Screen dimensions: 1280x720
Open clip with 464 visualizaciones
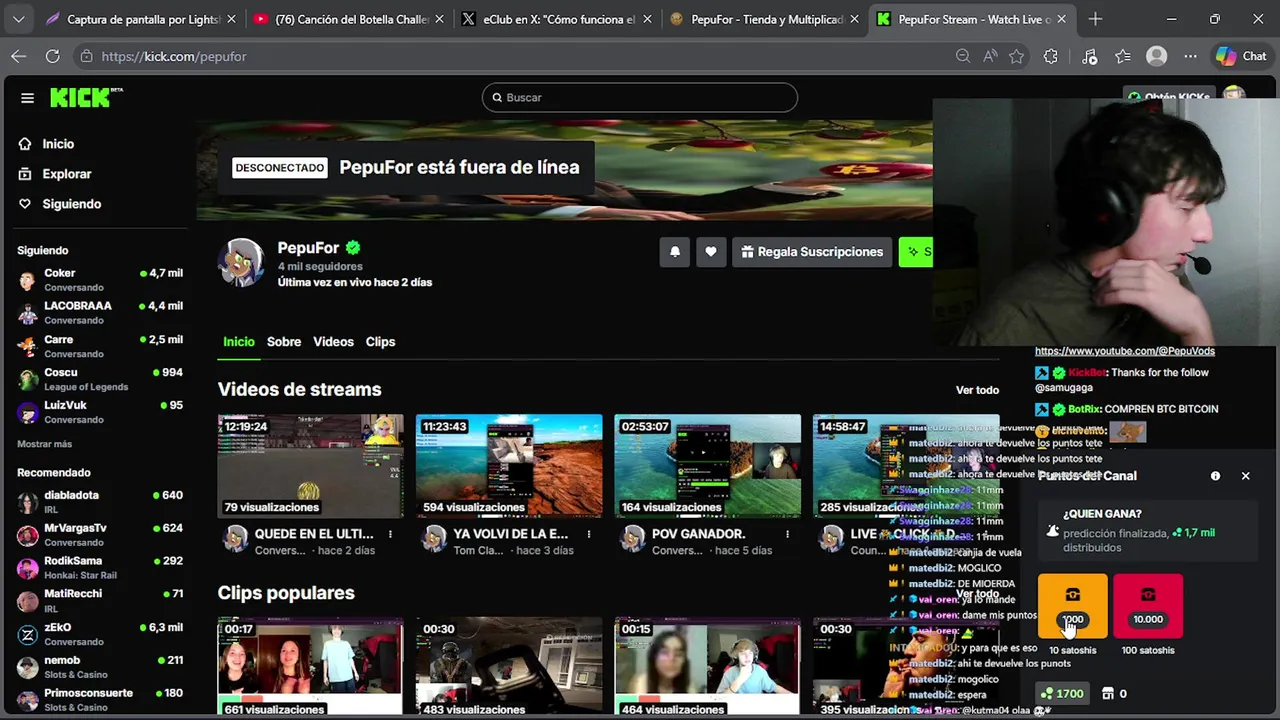[707, 667]
